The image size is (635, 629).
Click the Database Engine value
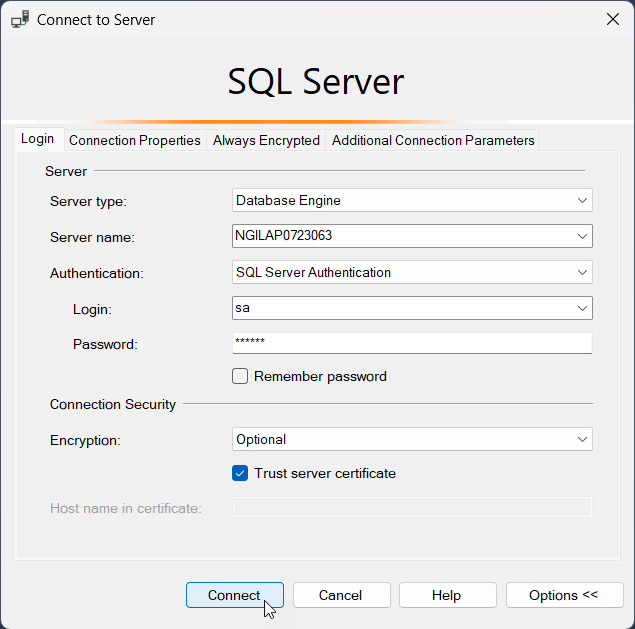[x=288, y=200]
